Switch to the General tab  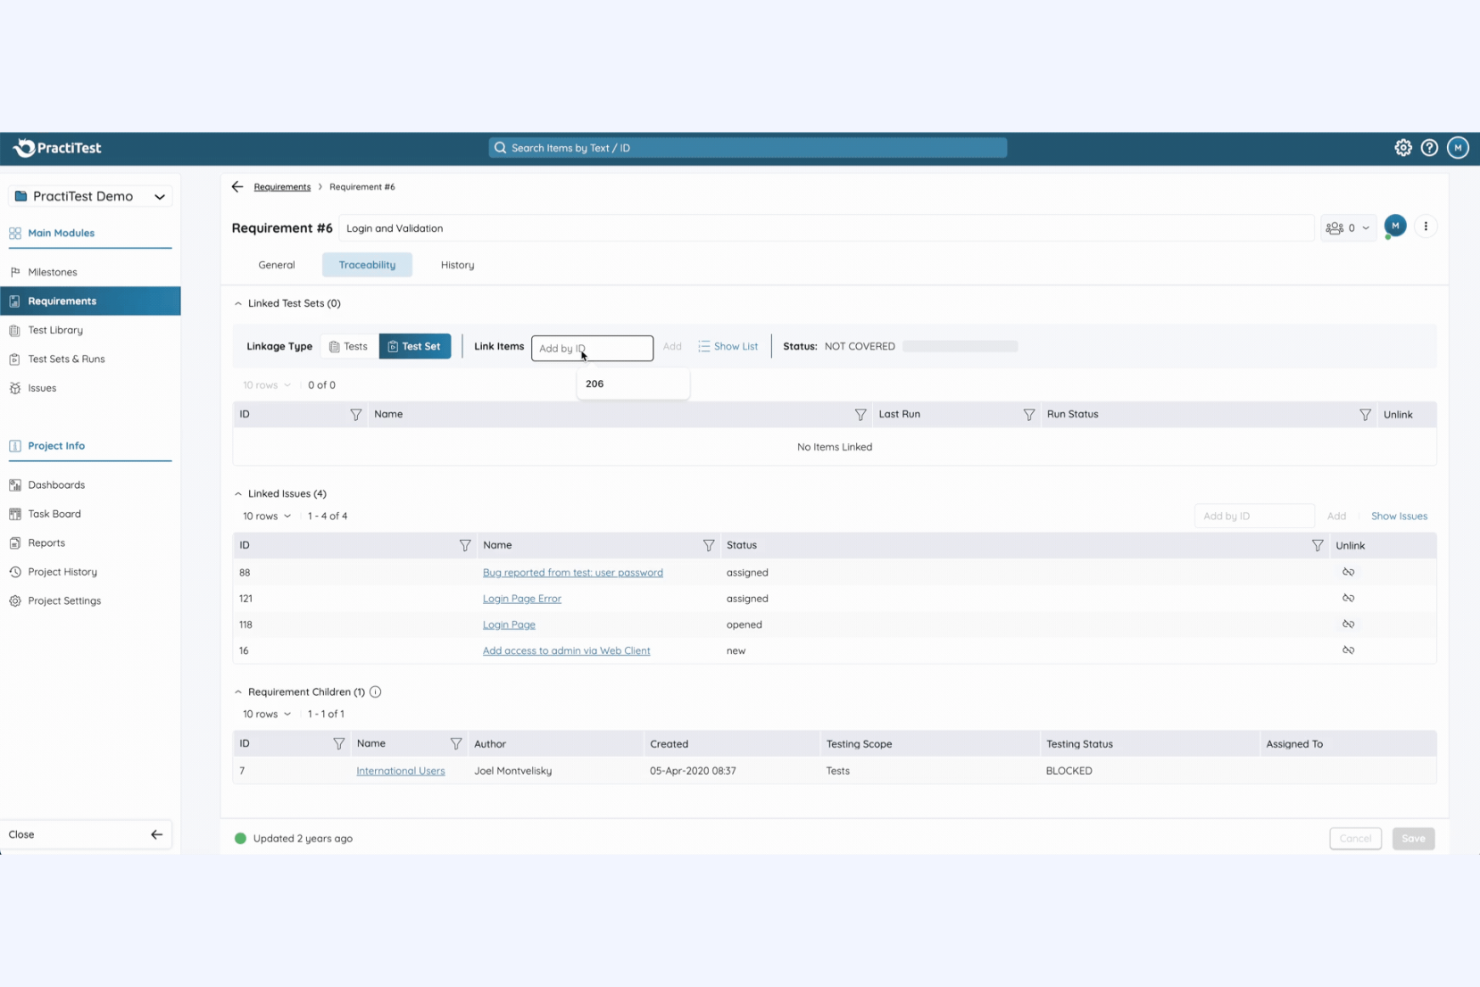[276, 264]
